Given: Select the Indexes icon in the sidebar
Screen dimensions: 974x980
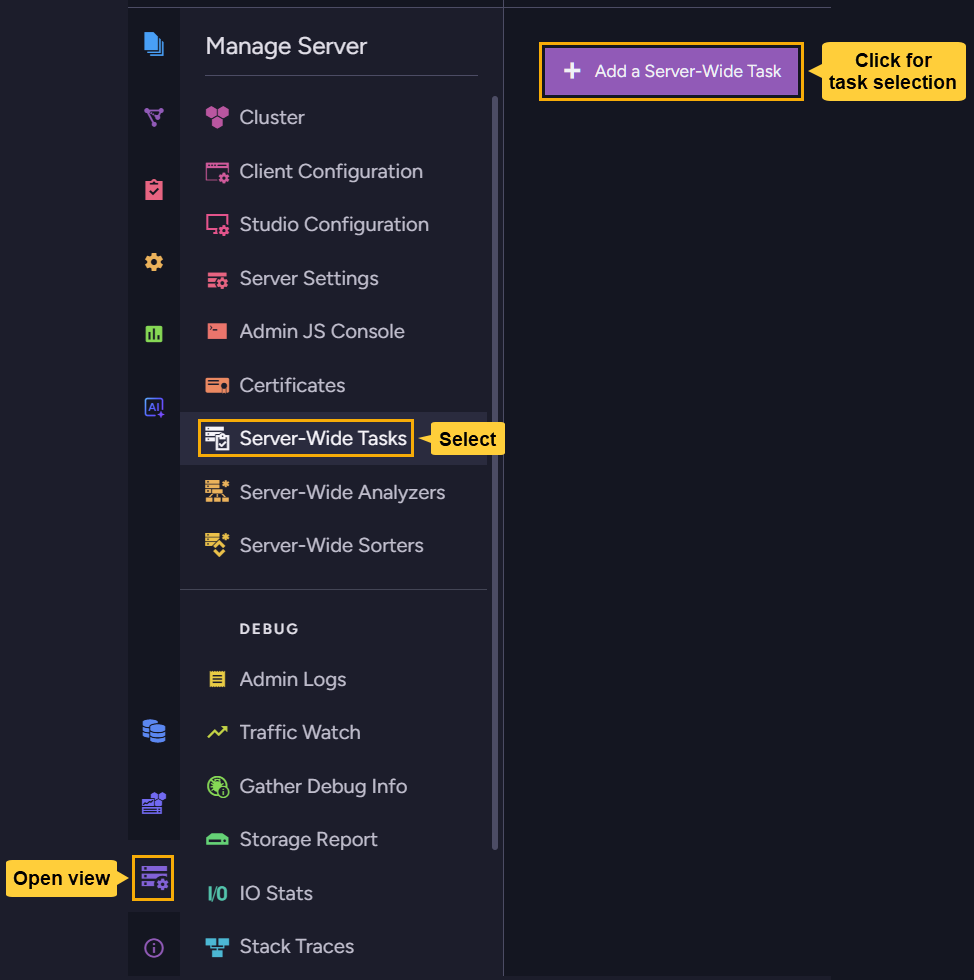Looking at the screenshot, I should click(x=154, y=117).
